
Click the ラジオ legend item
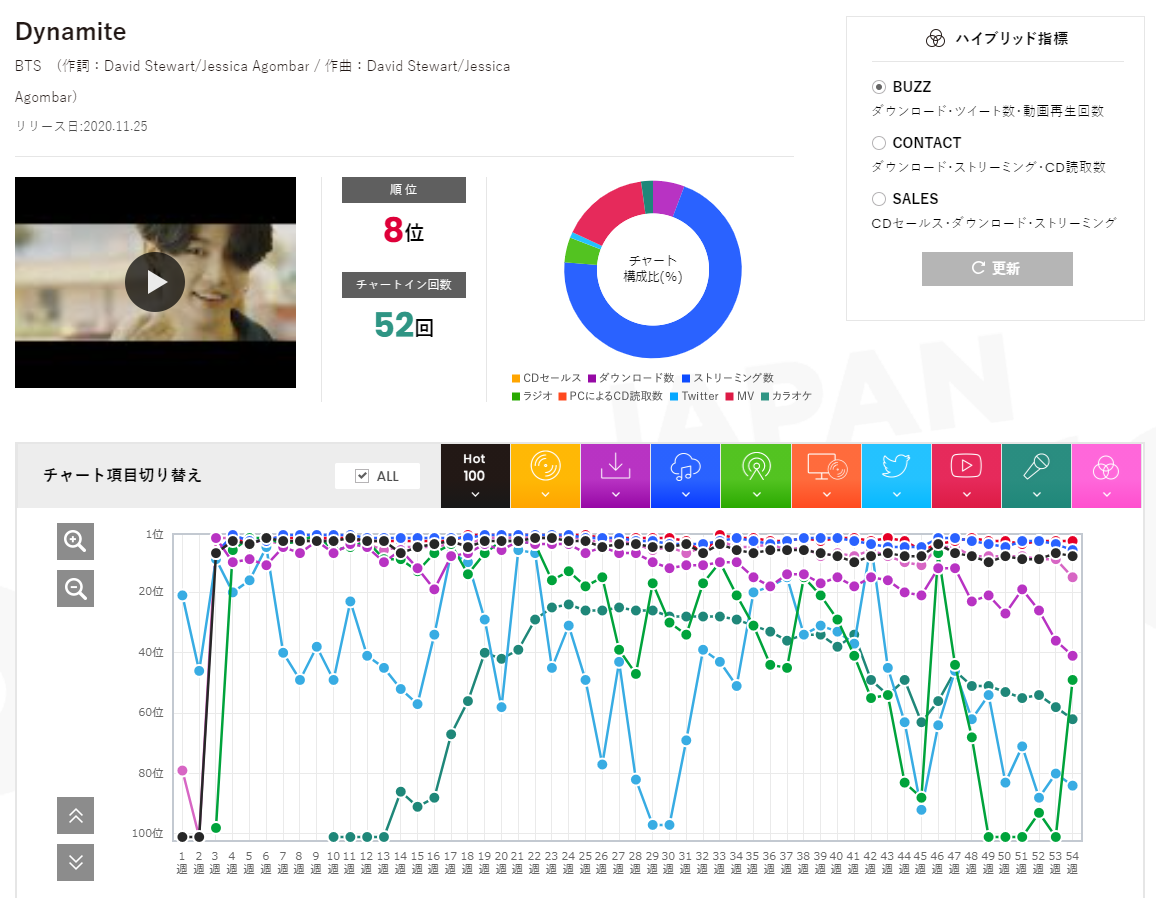coord(532,397)
